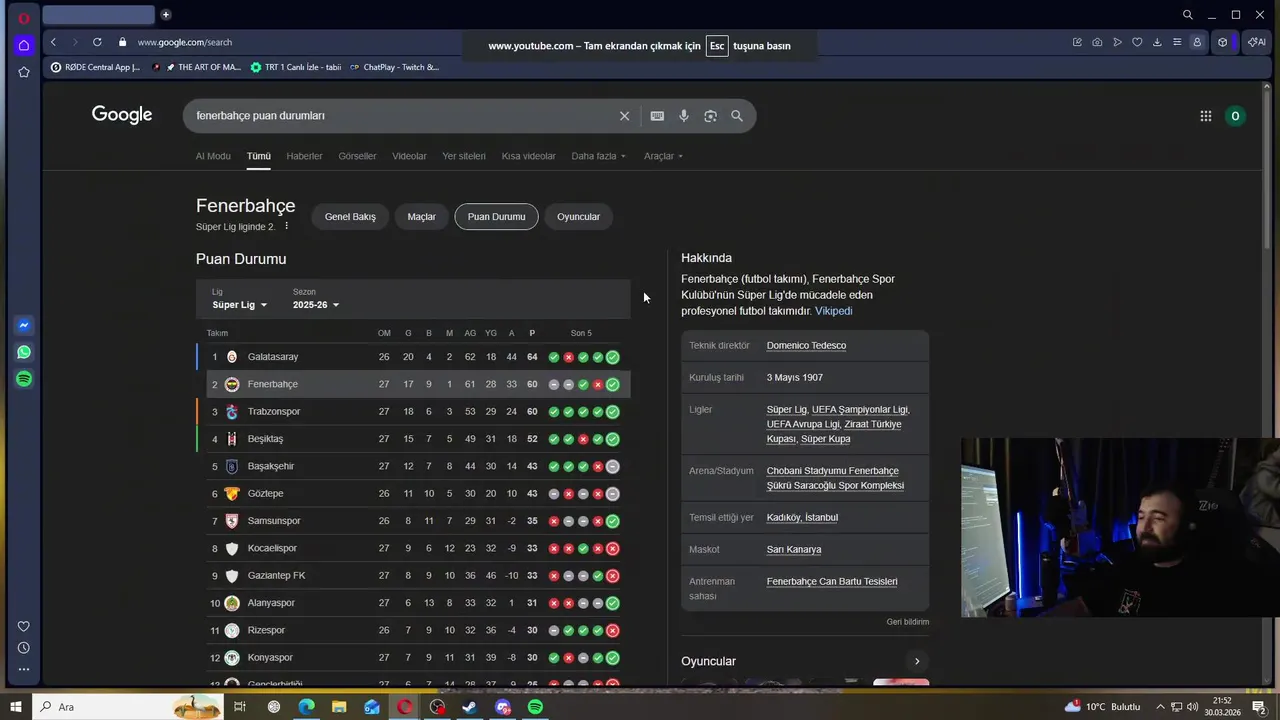
Task: Select the Beşiktaş row in the standings
Action: pyautogui.click(x=413, y=439)
